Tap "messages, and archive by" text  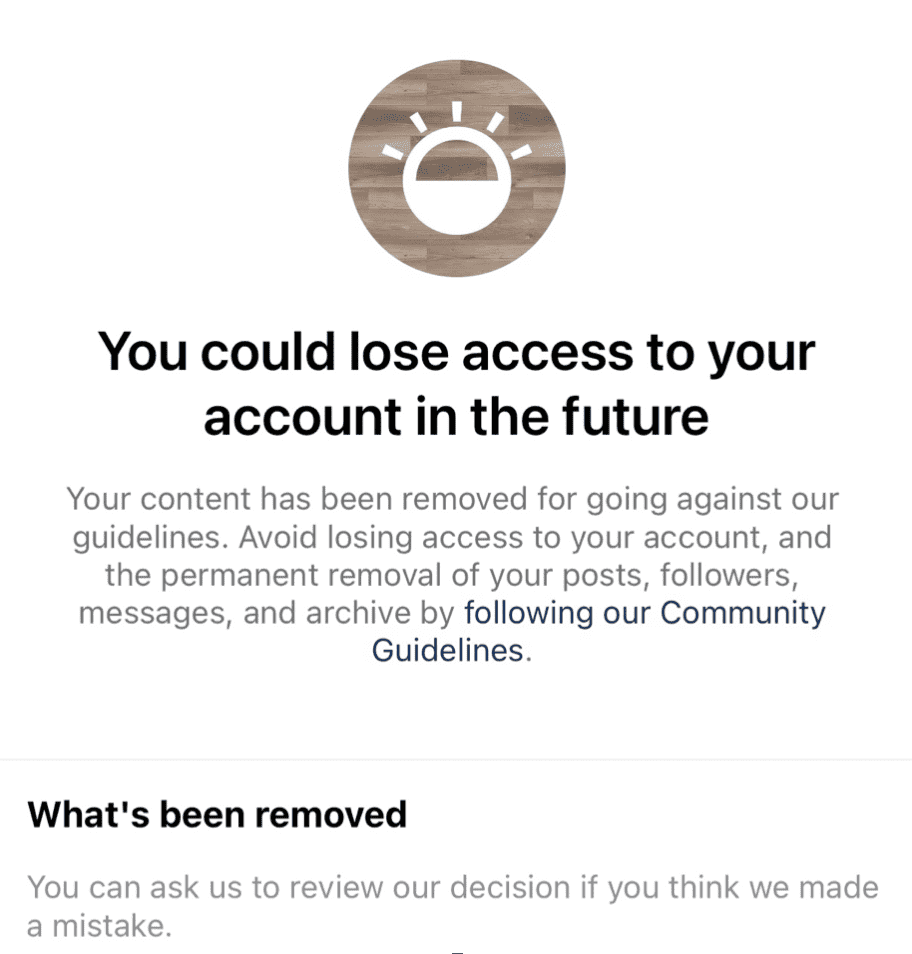[266, 612]
